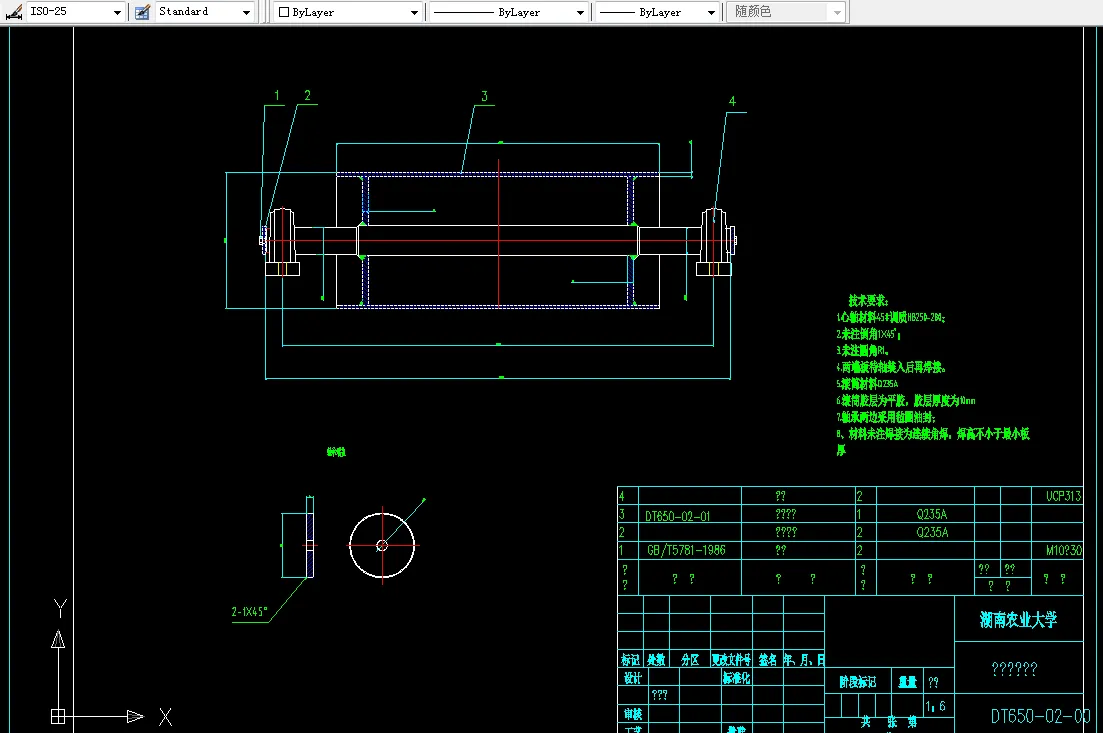Open the ByLayer linetype dropdown
Viewport: 1103px width, 733px height.
(x=580, y=12)
